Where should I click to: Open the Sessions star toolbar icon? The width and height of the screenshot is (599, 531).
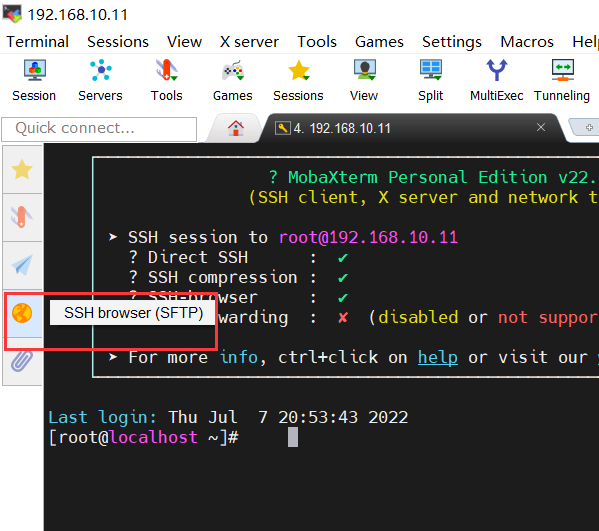298,81
